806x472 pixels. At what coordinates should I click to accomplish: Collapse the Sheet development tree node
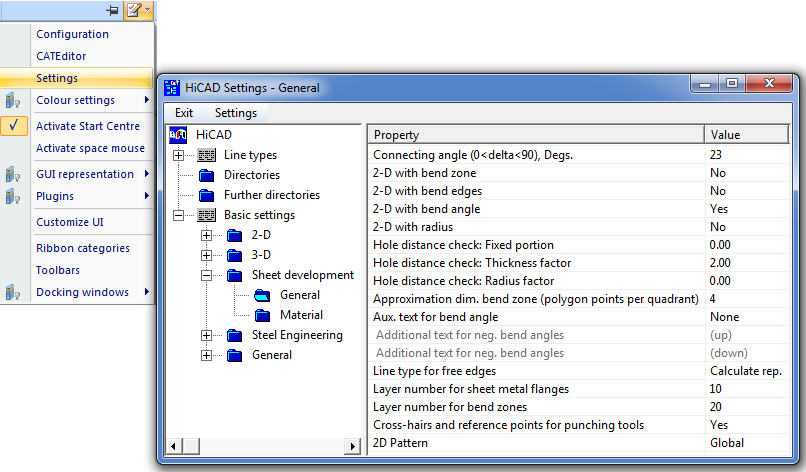[206, 276]
